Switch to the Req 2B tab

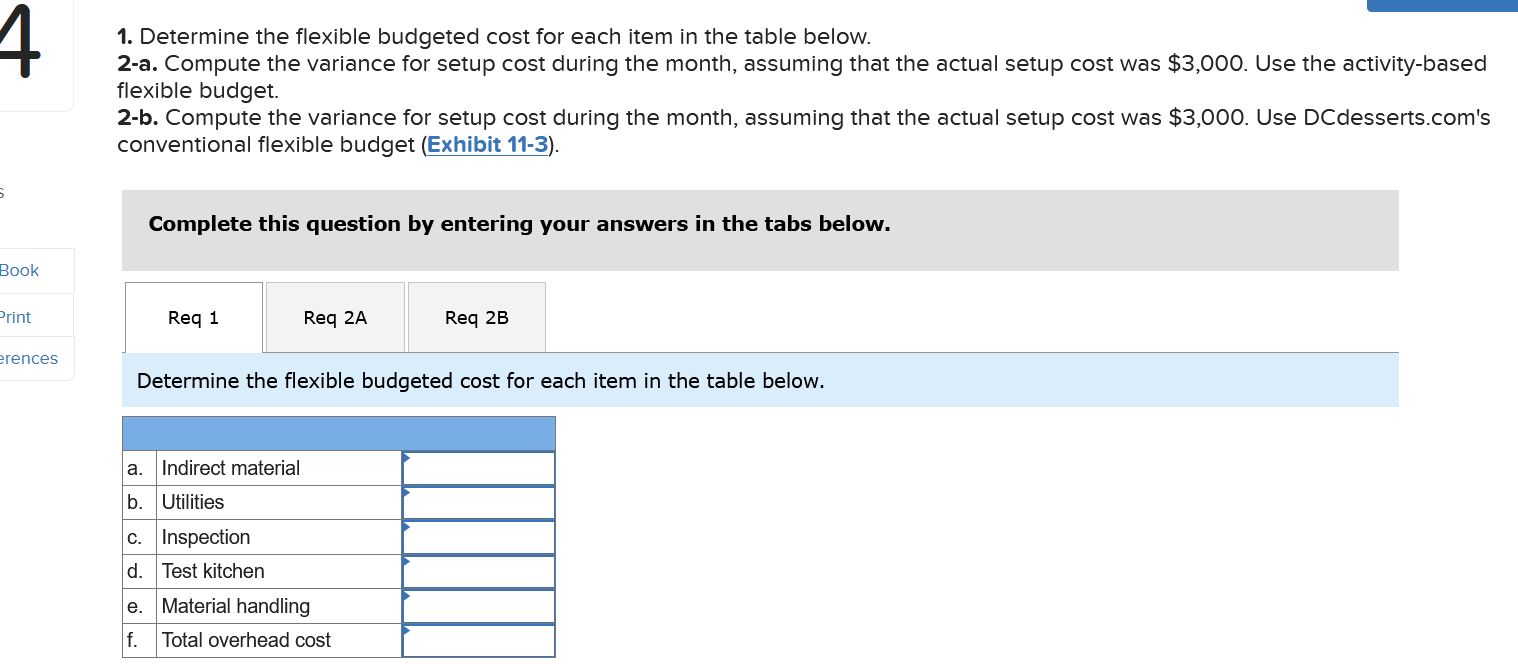476,317
